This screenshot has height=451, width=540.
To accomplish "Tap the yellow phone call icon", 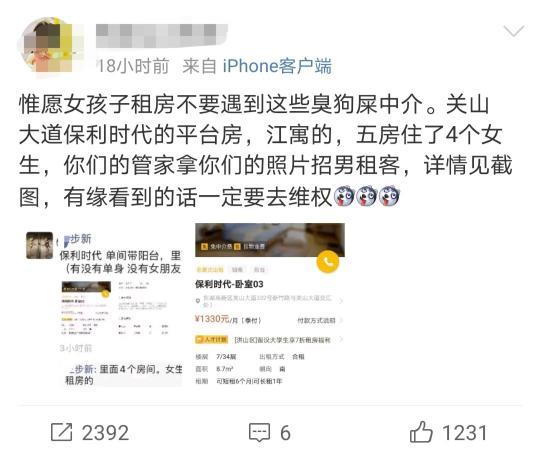I will [x=328, y=262].
